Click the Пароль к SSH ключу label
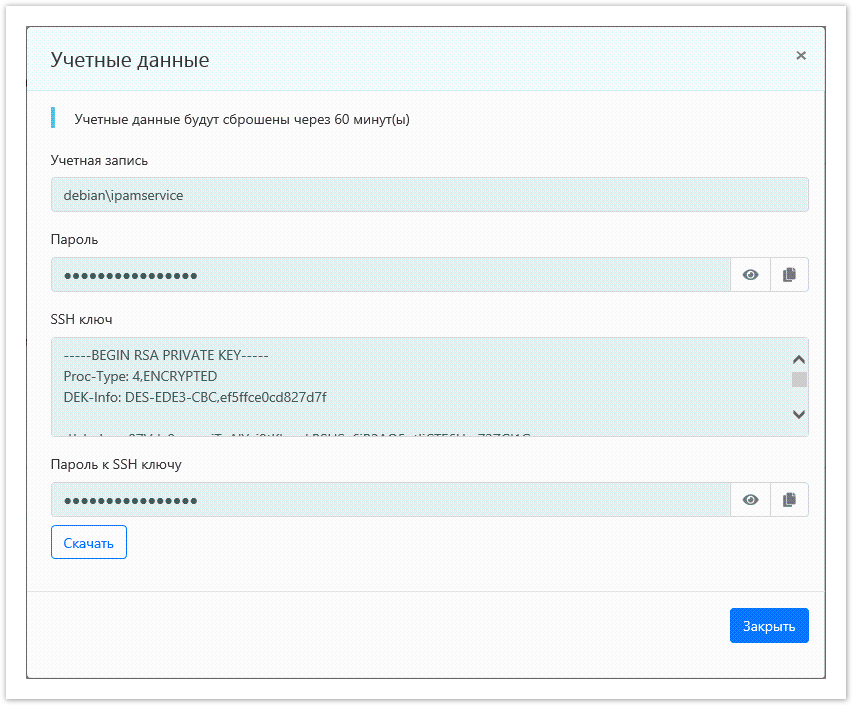Viewport: 852px width, 705px height. [116, 464]
